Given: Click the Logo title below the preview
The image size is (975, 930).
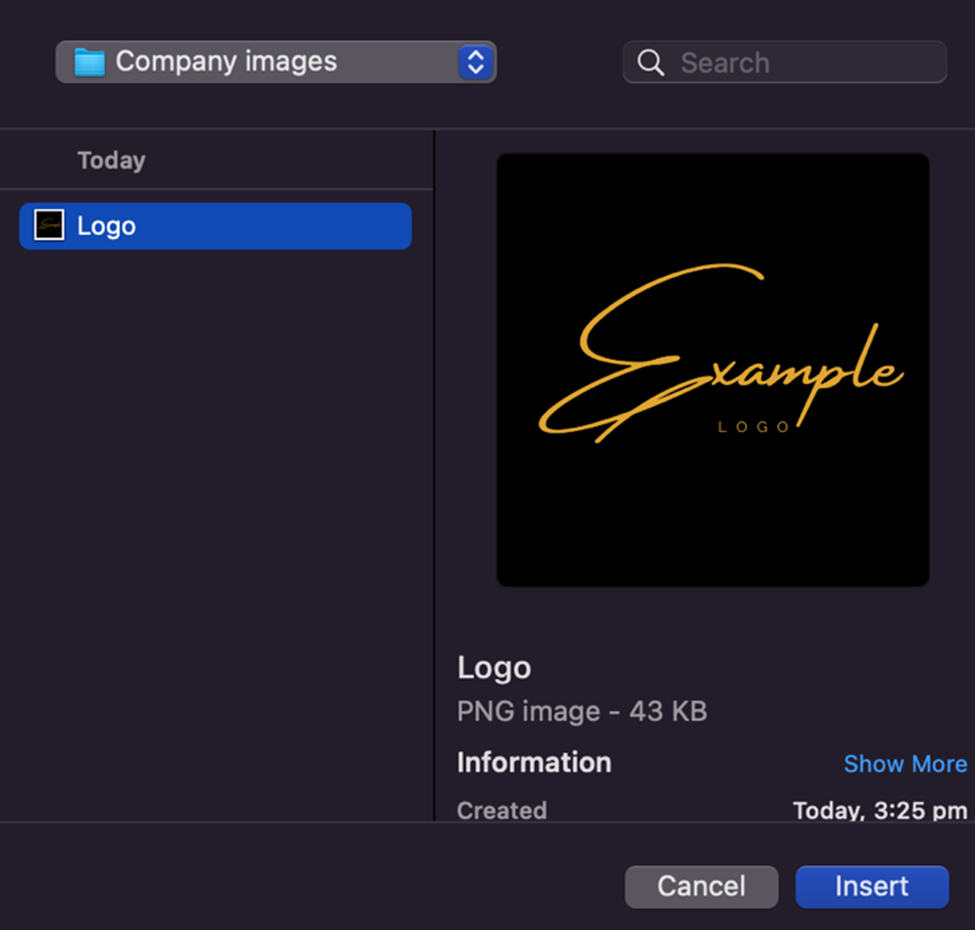Looking at the screenshot, I should pos(494,668).
